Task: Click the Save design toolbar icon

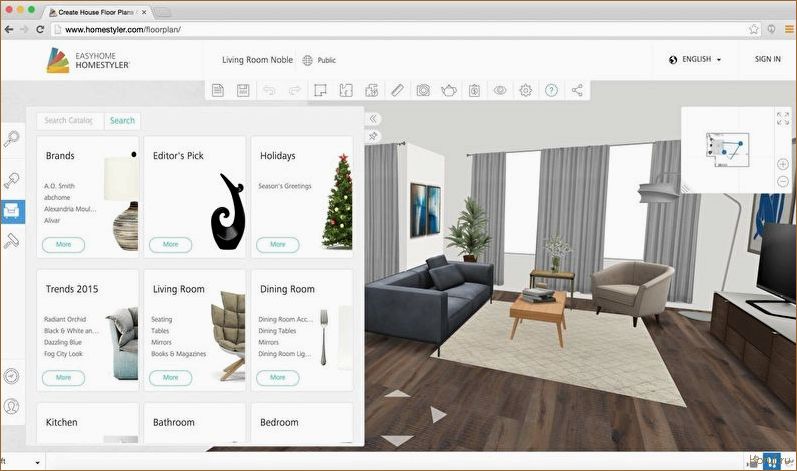Action: pyautogui.click(x=243, y=90)
